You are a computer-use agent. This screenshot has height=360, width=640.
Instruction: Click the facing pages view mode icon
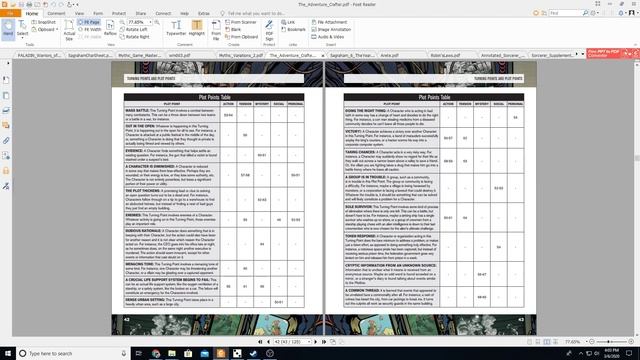tap(547, 342)
